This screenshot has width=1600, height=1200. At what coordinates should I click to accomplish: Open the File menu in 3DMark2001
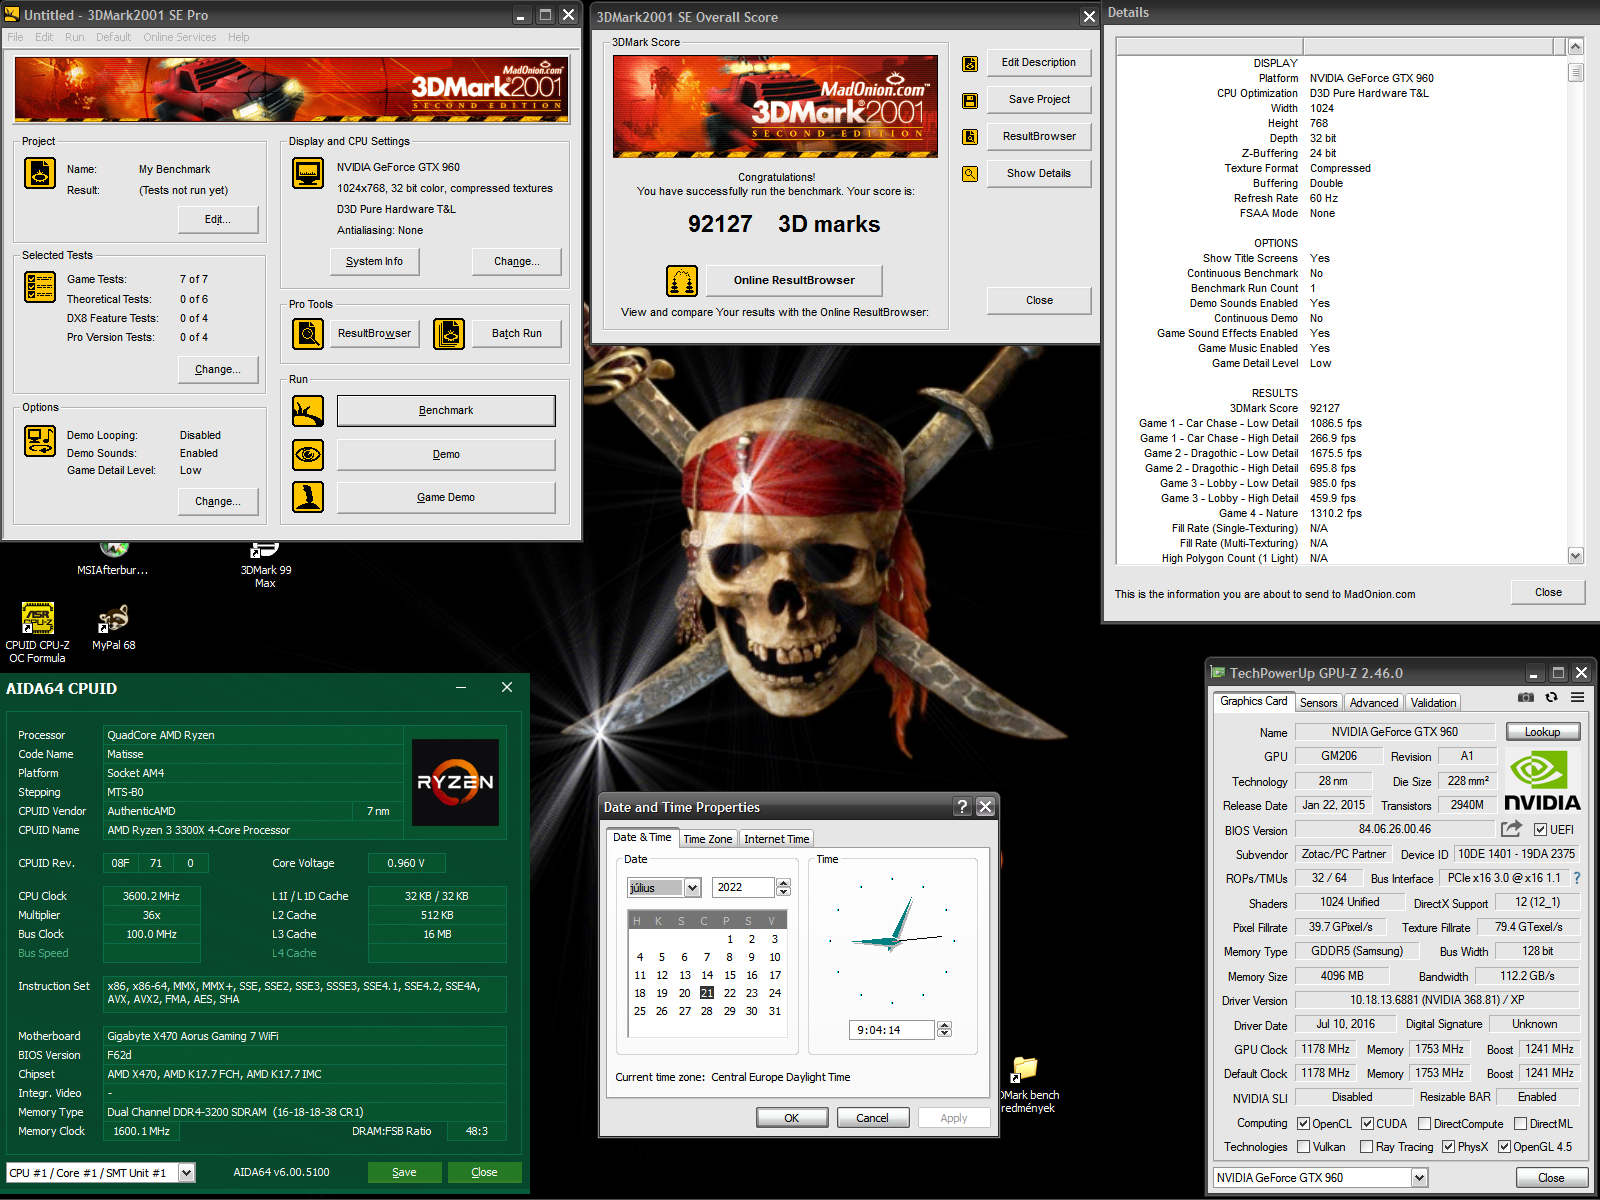15,37
